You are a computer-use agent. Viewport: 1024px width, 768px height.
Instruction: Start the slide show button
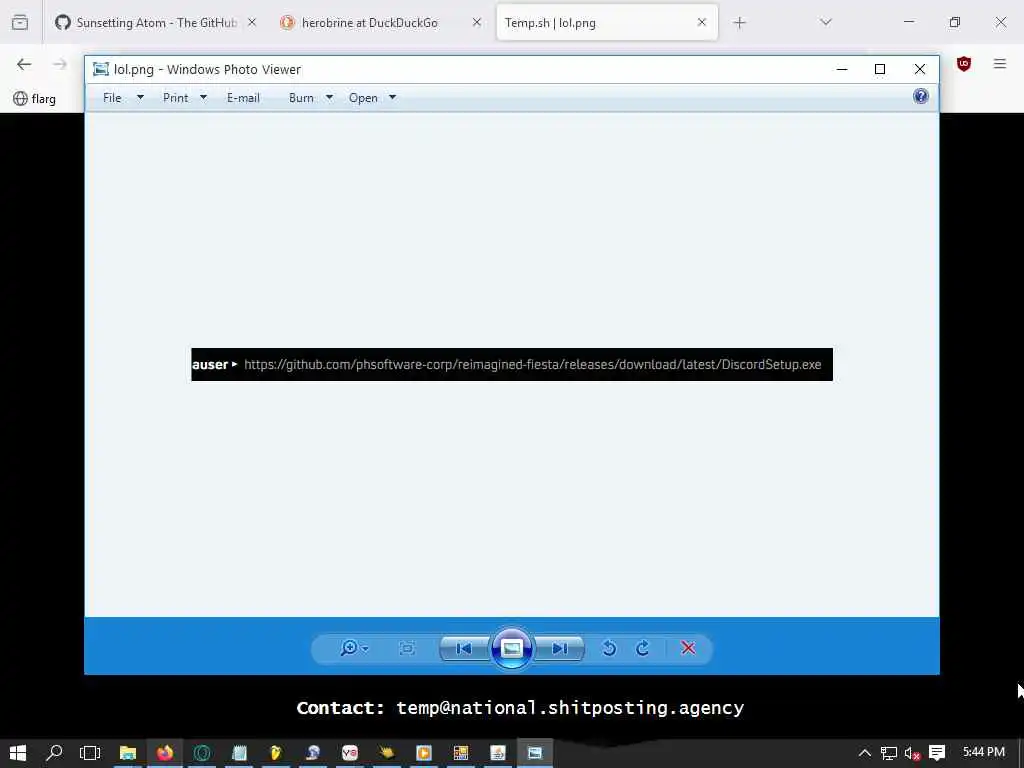(511, 648)
